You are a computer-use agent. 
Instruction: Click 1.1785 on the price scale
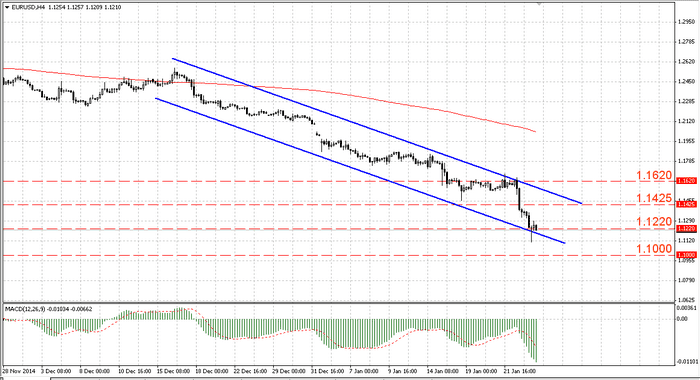686,161
